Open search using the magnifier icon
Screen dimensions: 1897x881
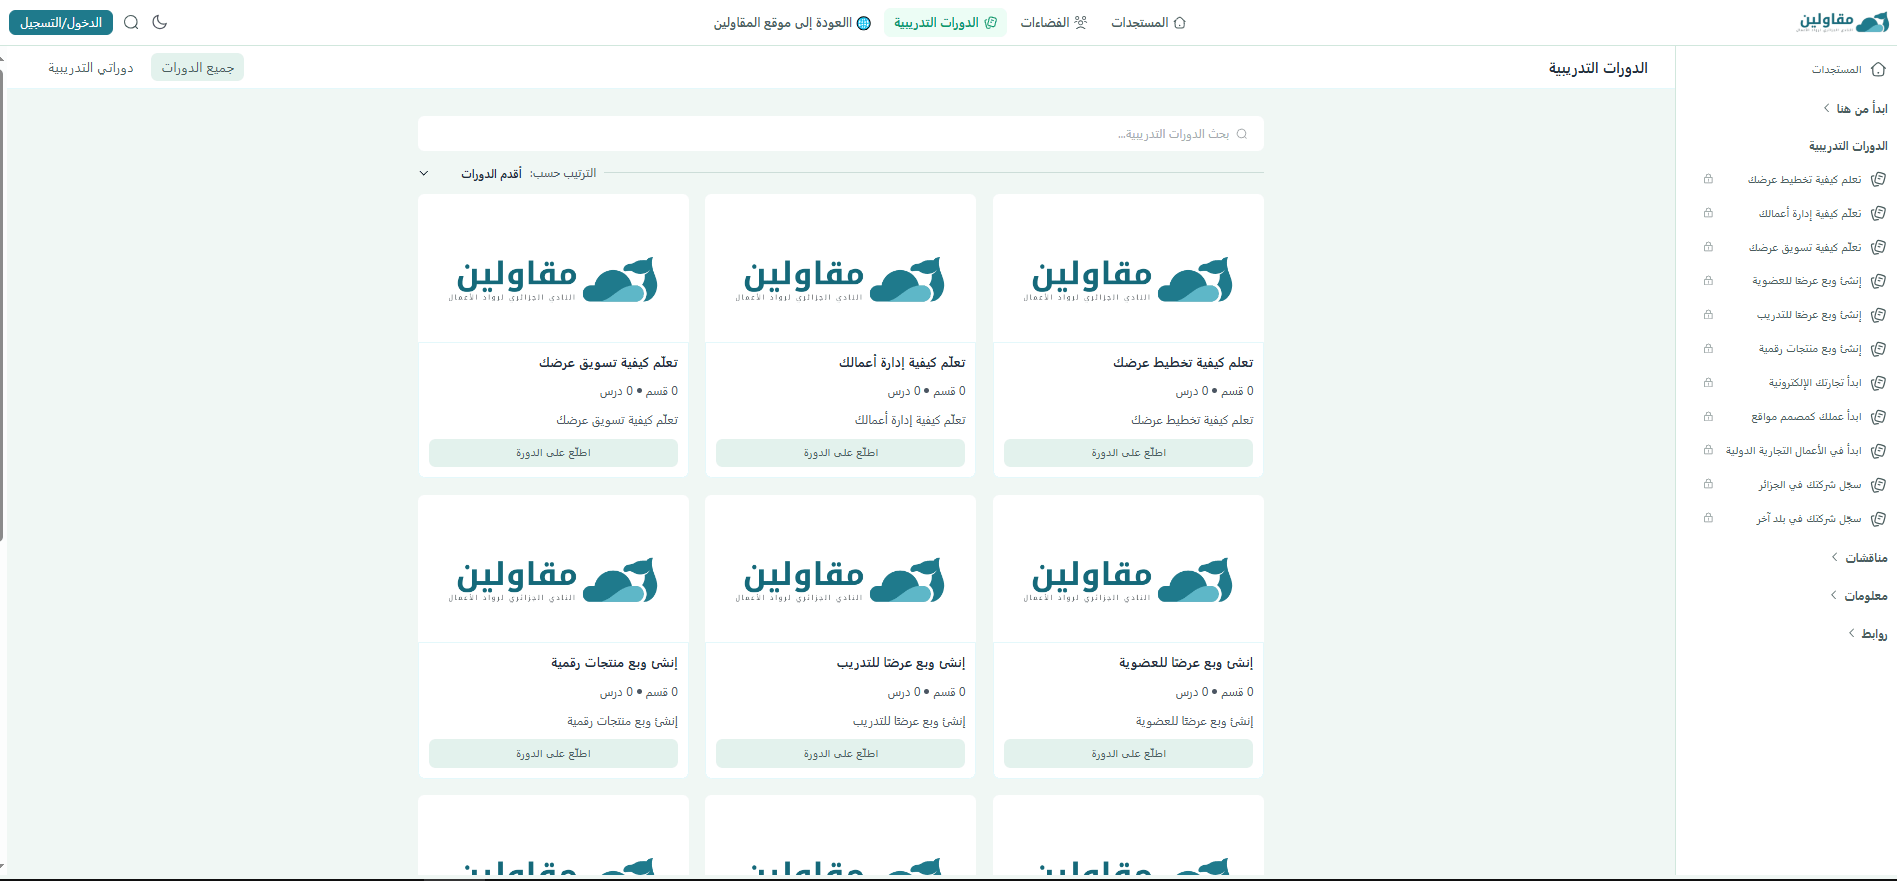(x=131, y=22)
